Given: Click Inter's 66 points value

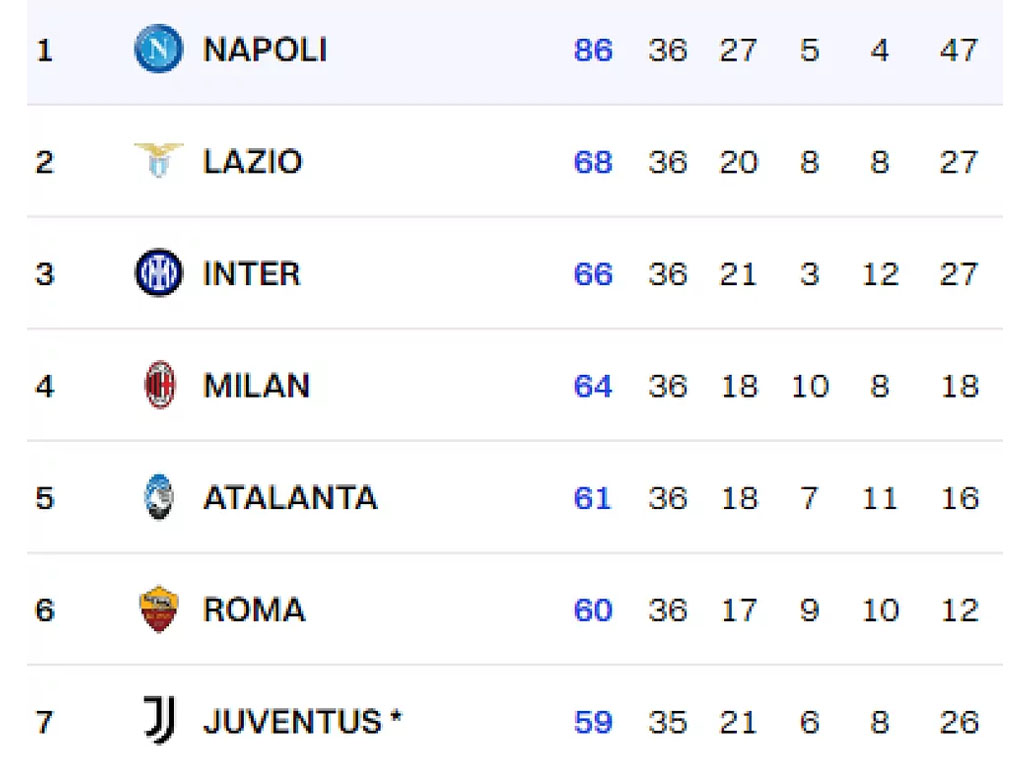Looking at the screenshot, I should (x=593, y=274).
